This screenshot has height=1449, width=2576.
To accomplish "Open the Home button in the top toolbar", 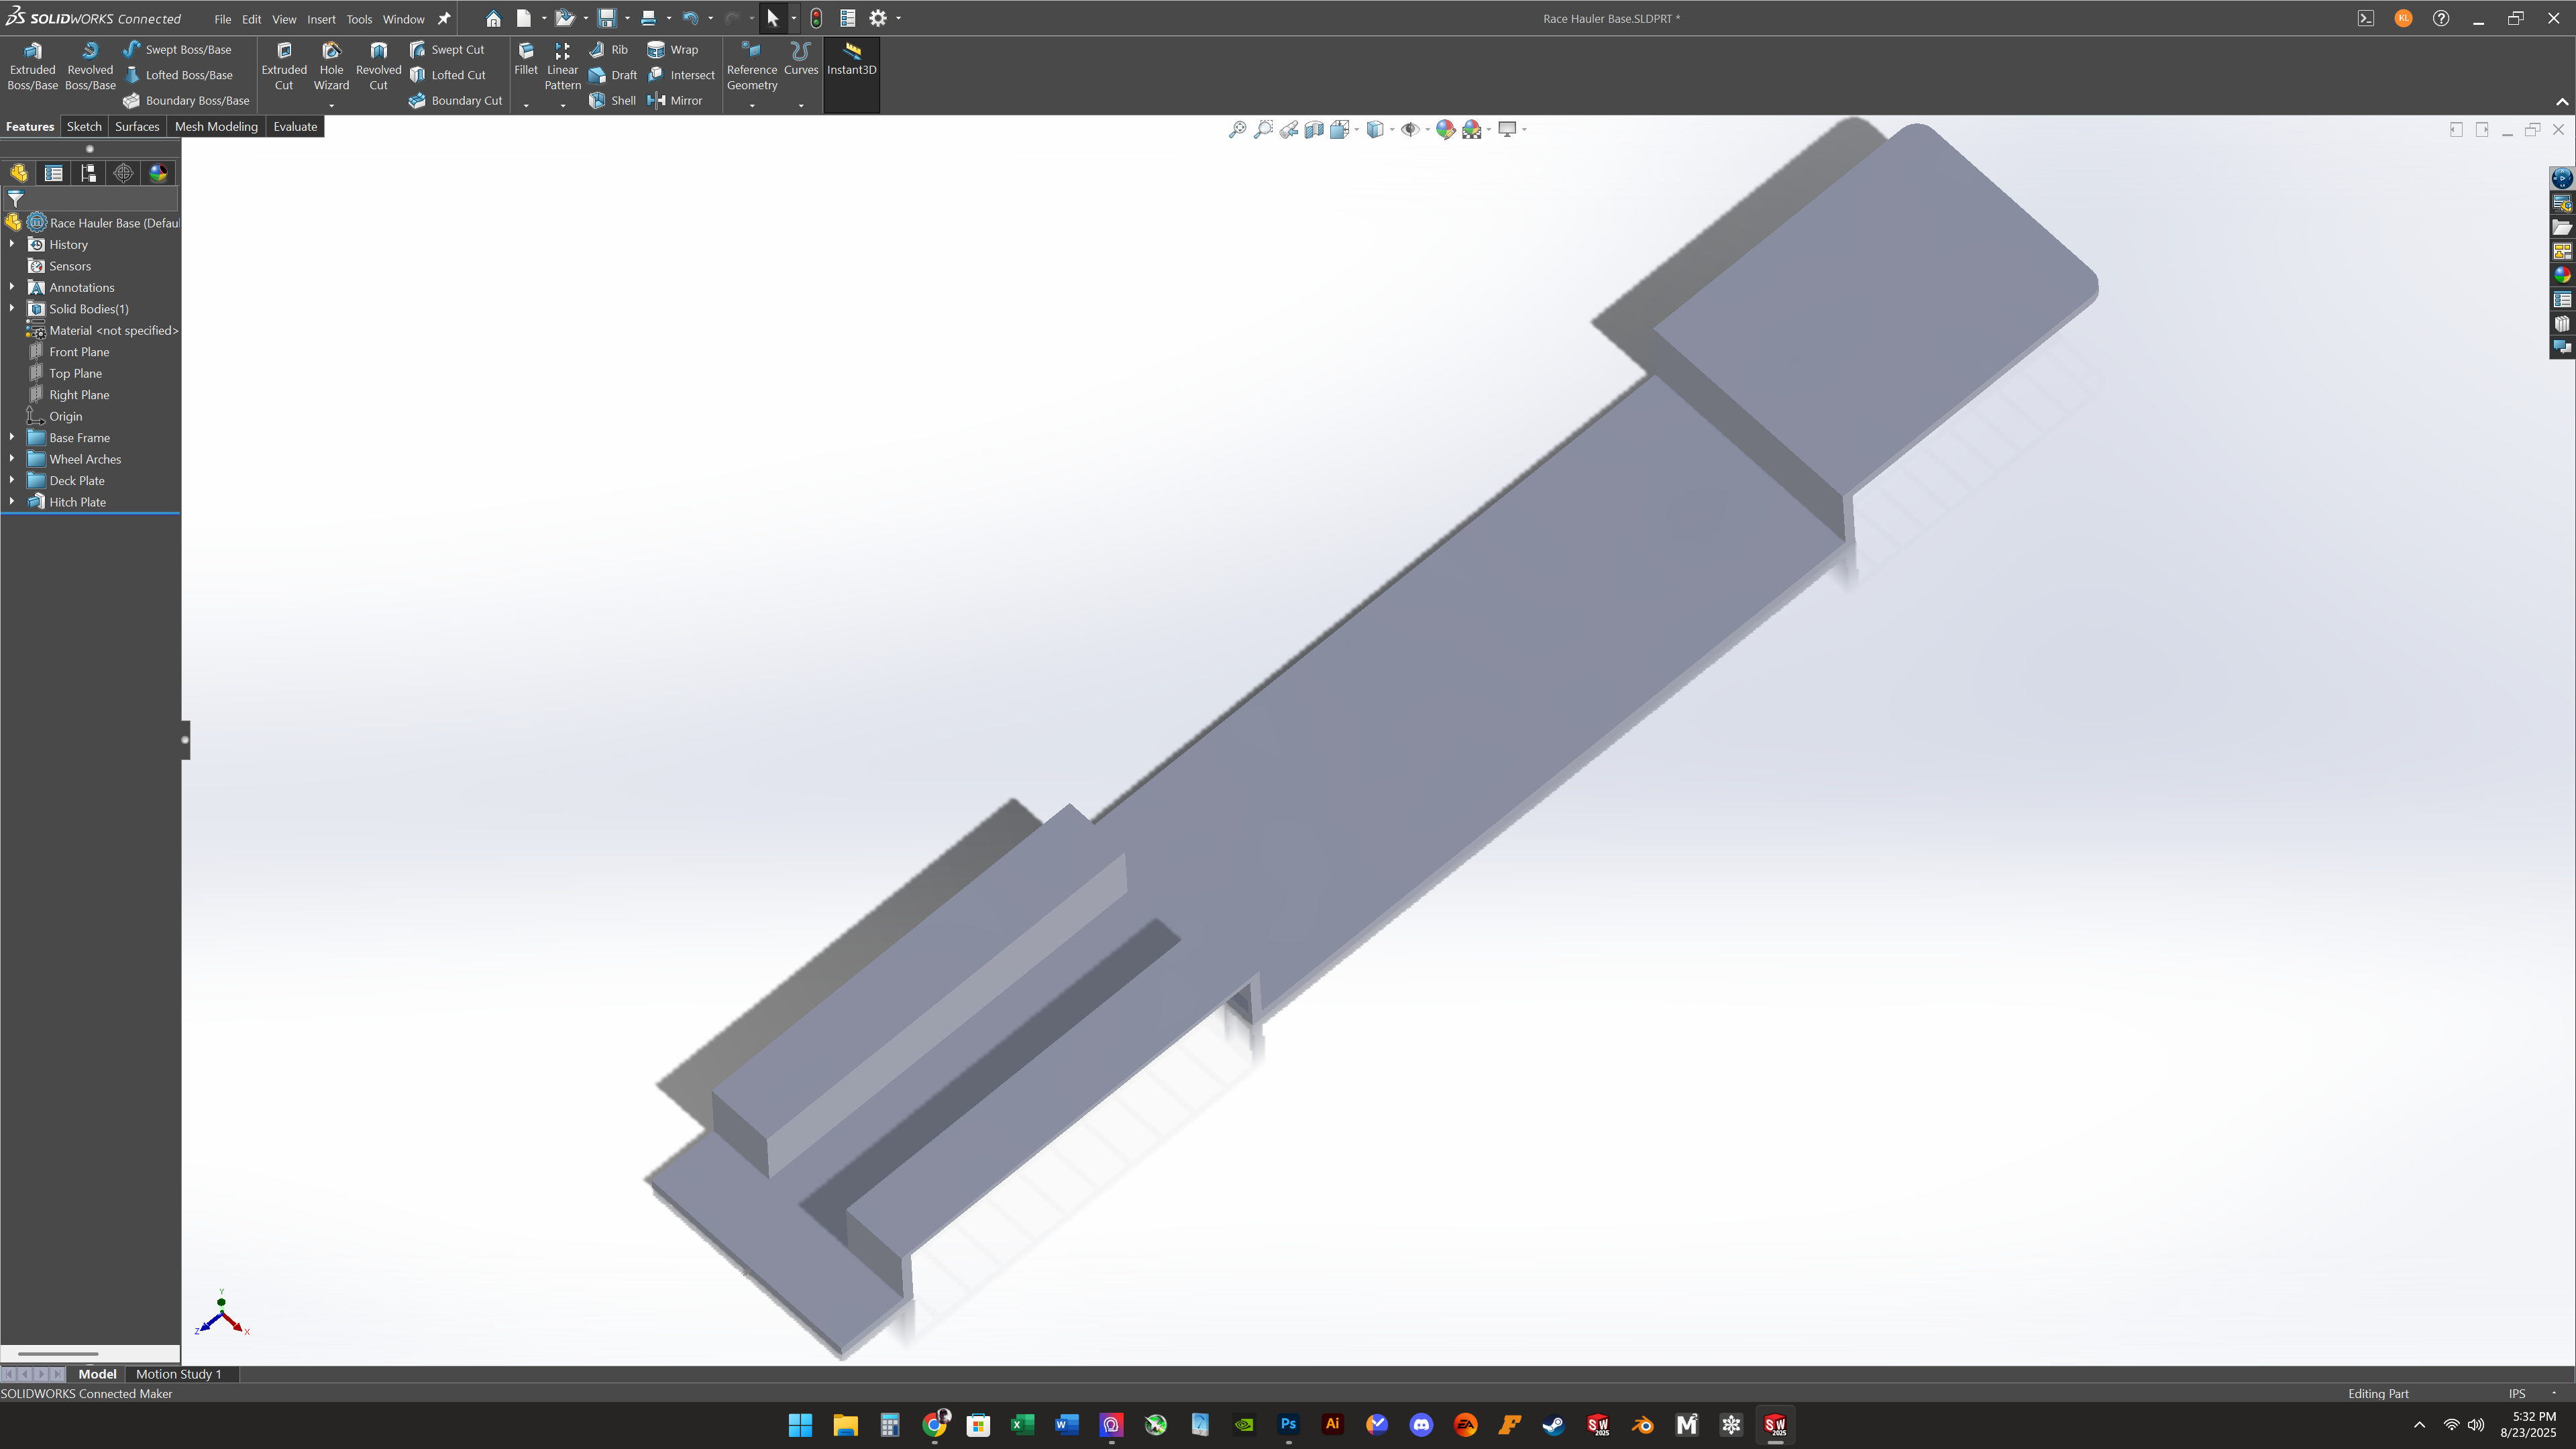I will pos(493,18).
